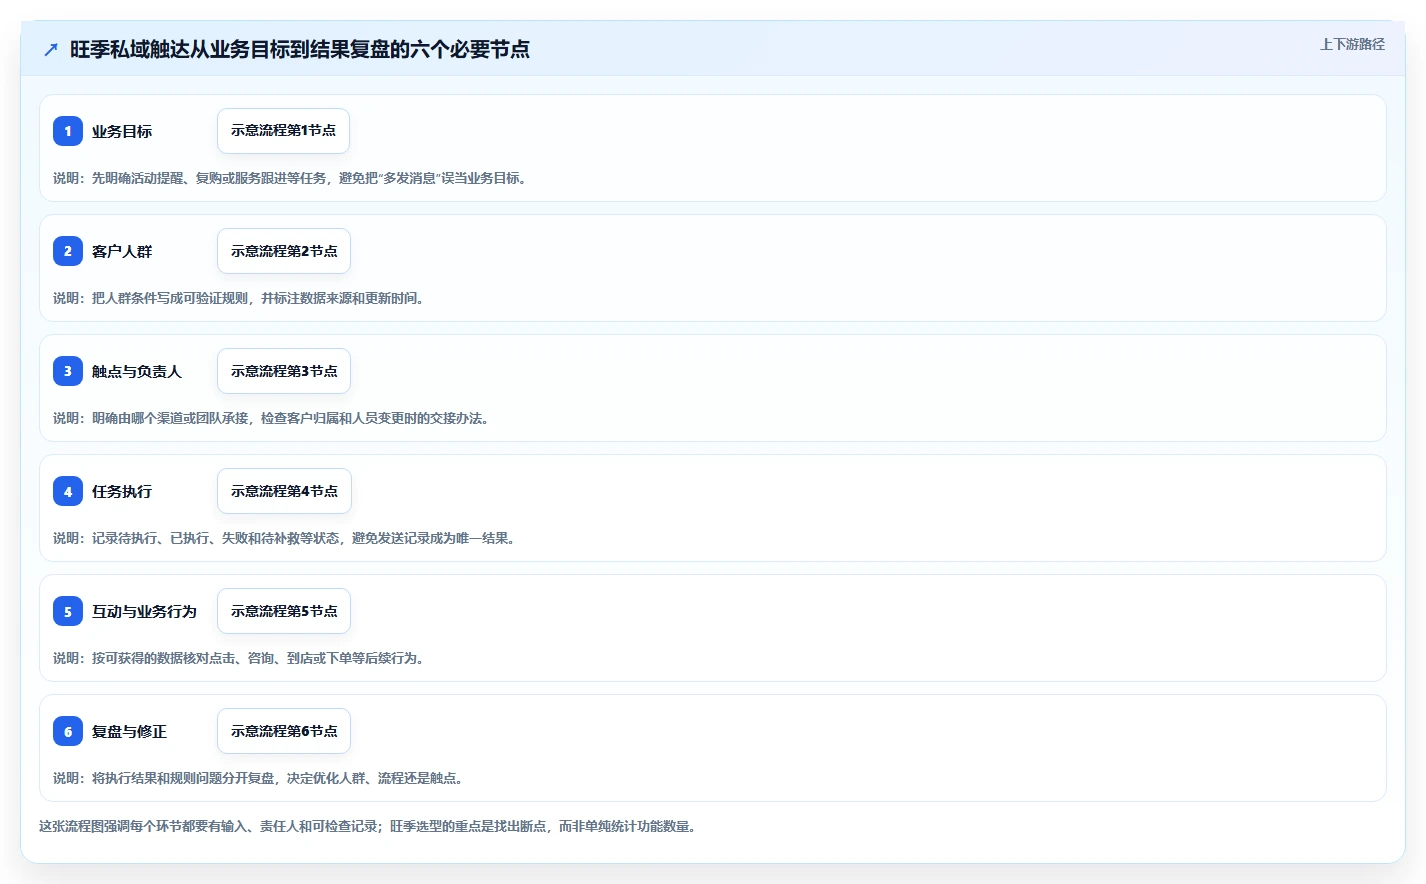
Task: Click the description starting 将执行结果和规则问题分开复盘
Action: tap(260, 778)
